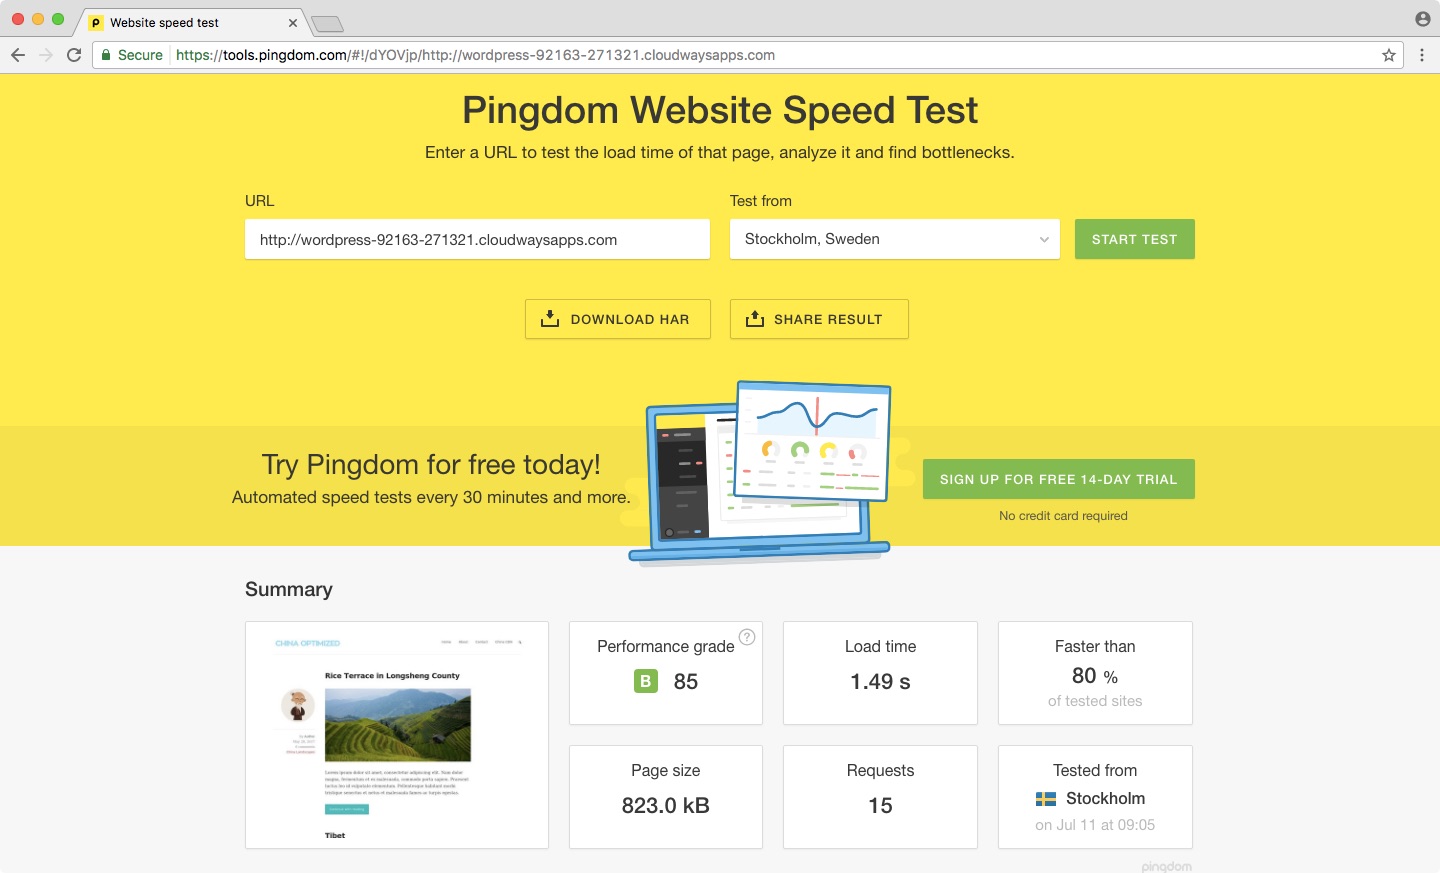The height and width of the screenshot is (873, 1440).
Task: Select the Website speed test tab
Action: pyautogui.click(x=190, y=22)
